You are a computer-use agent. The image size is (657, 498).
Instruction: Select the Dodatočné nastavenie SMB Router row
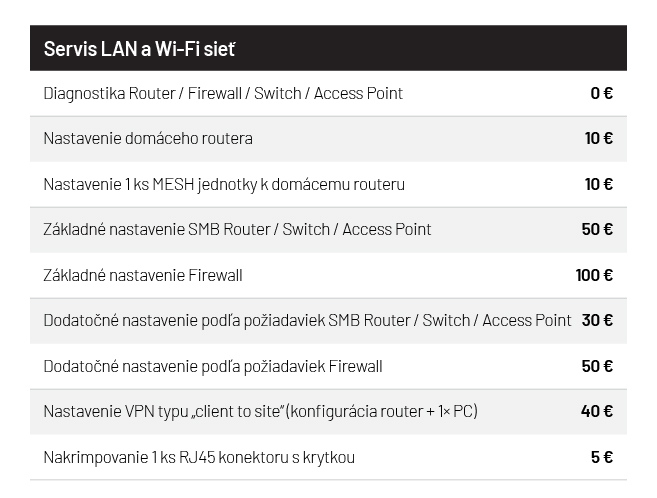point(328,321)
